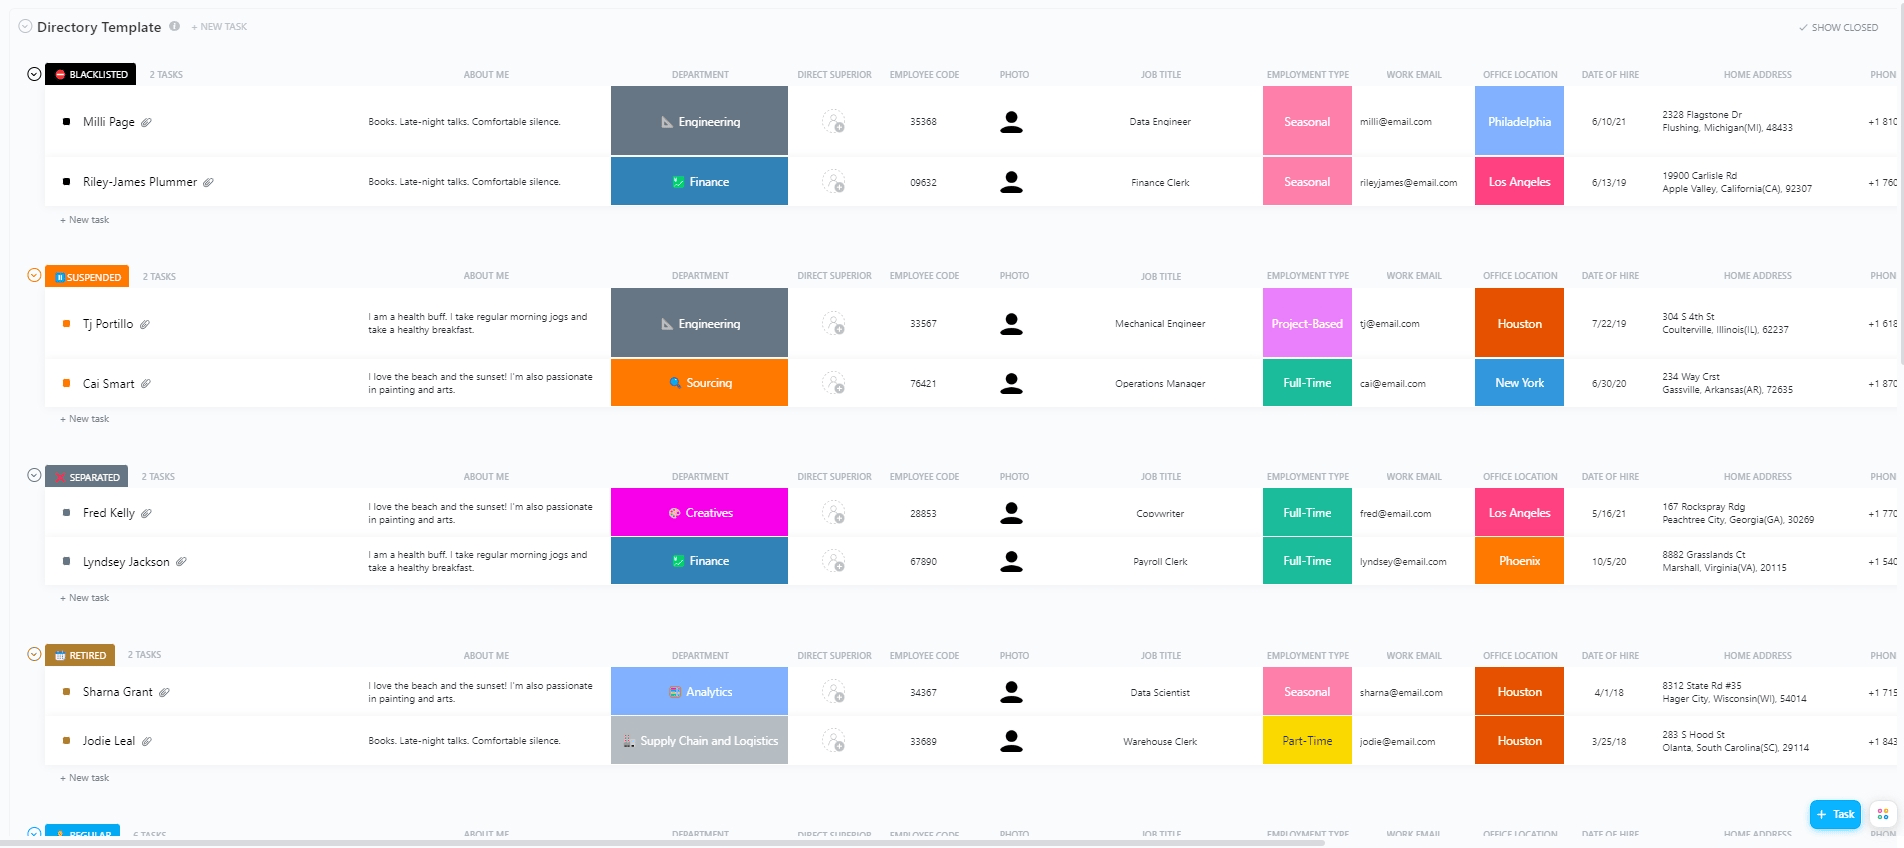Sort by Employee Code header in Blacklisted group
The height and width of the screenshot is (848, 1904).
click(x=924, y=75)
